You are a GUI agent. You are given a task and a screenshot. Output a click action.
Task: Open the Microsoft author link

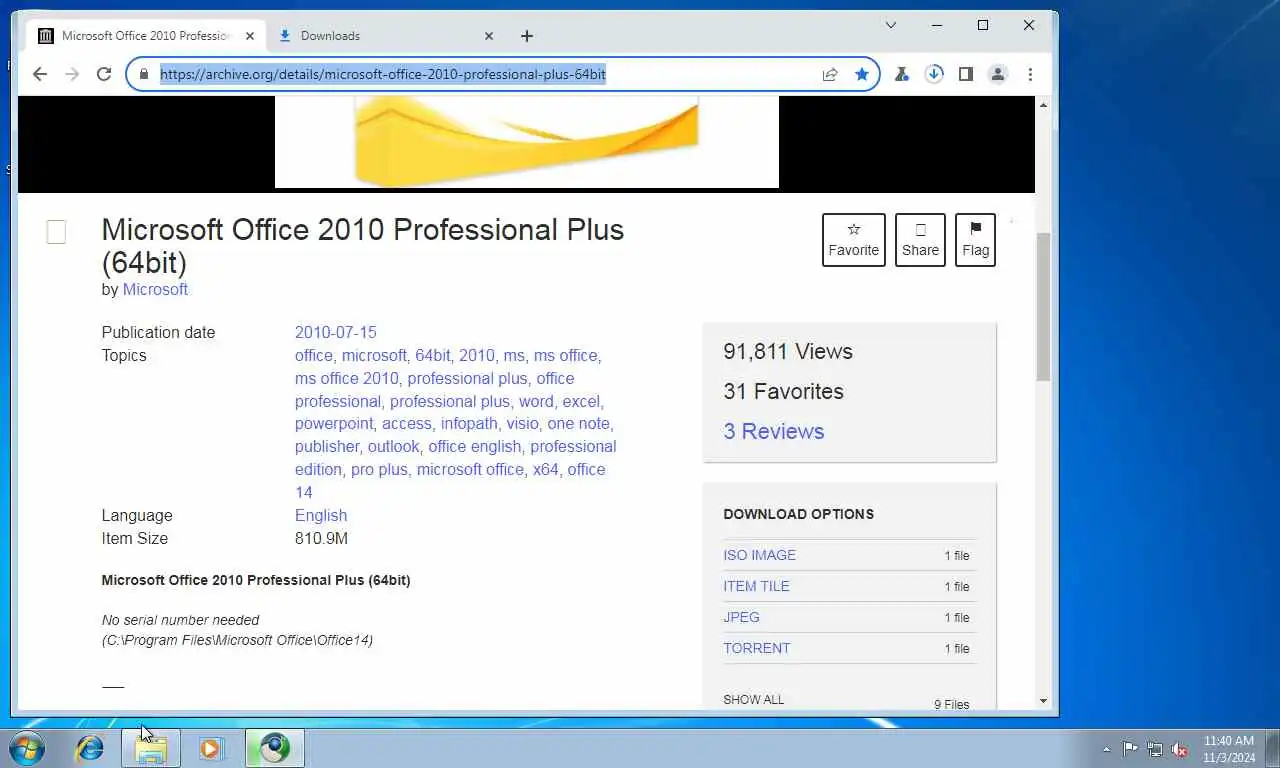tap(155, 289)
